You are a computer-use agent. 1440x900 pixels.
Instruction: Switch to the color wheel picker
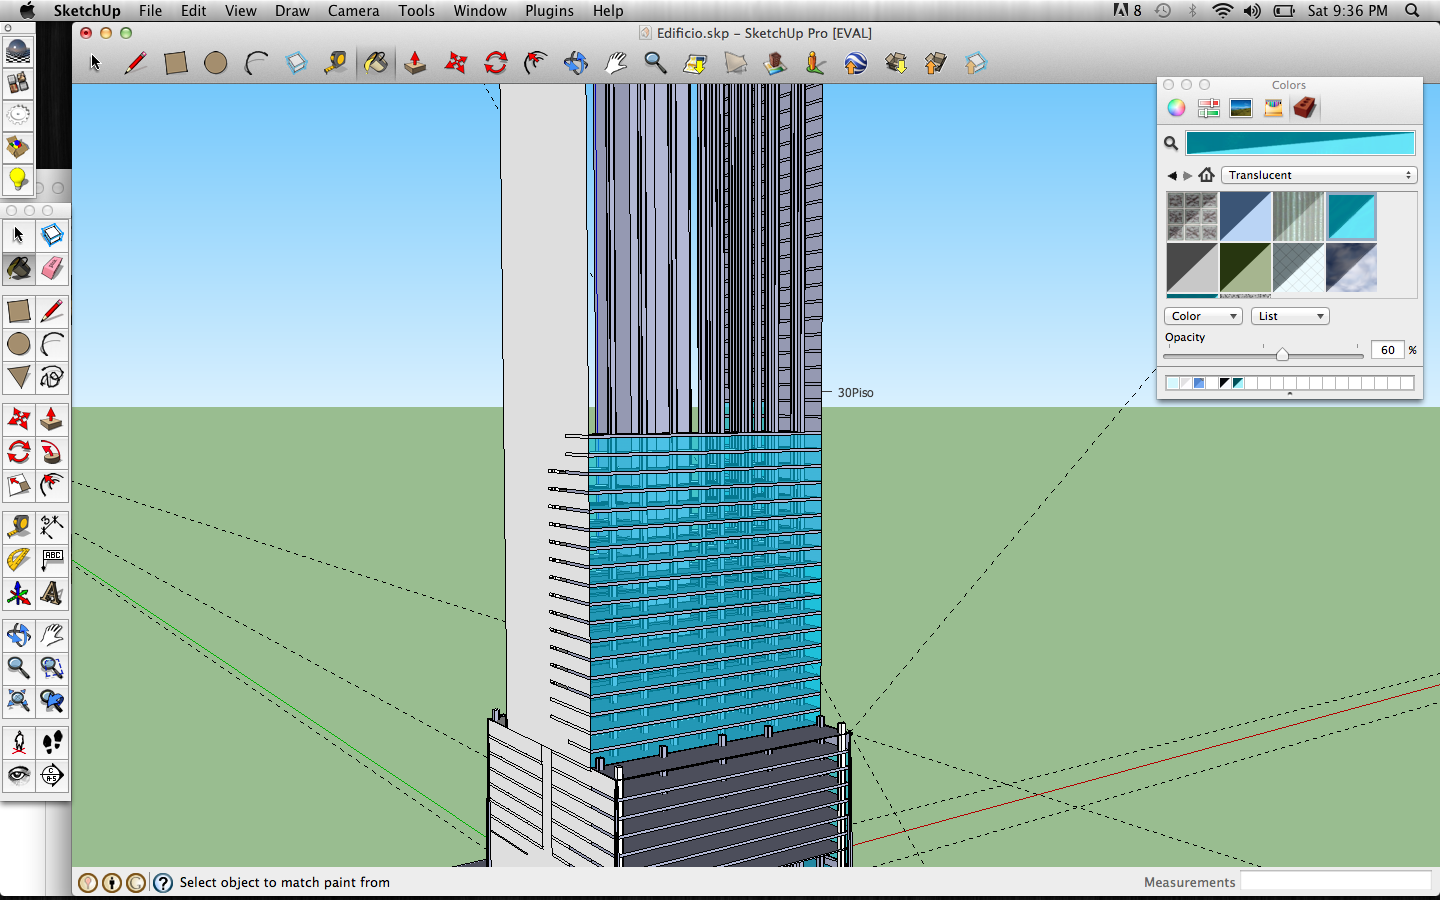pos(1176,107)
